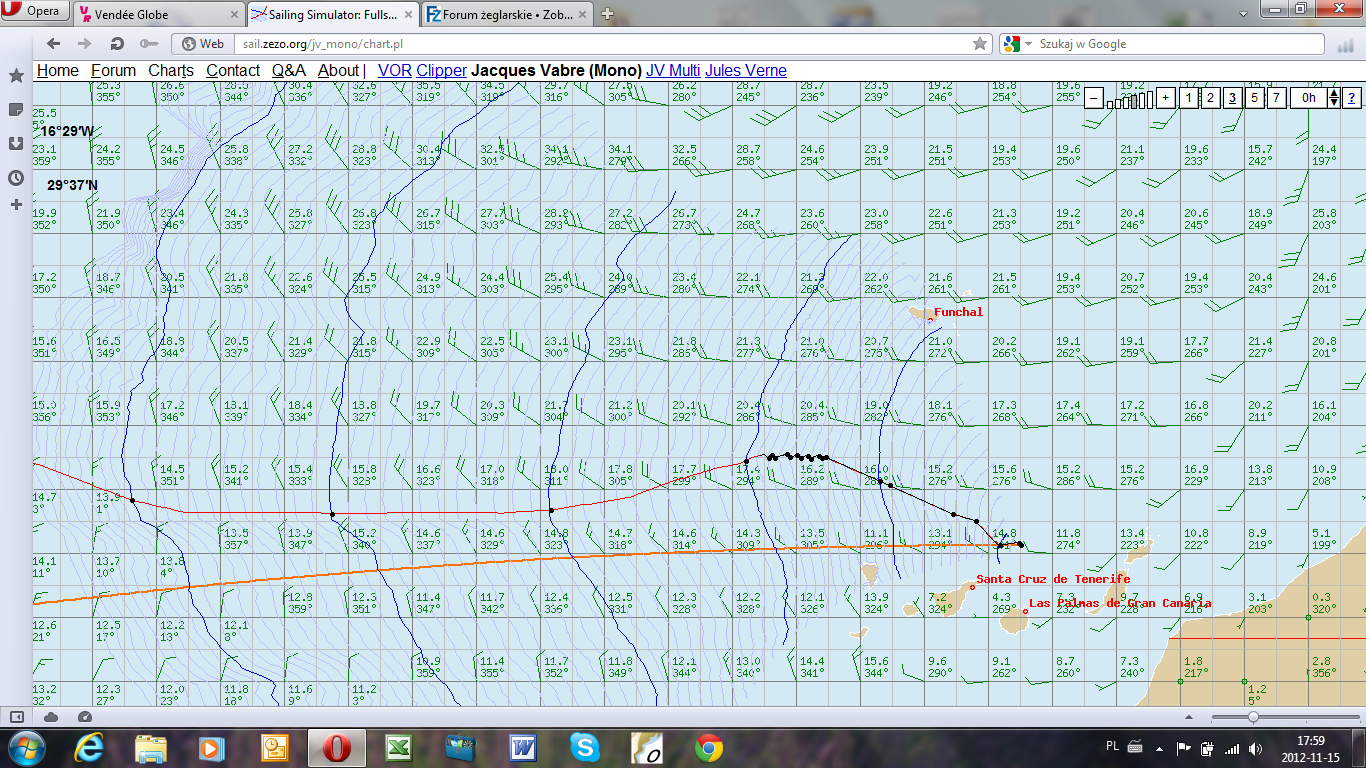Open the Opera main menu button
1366x768 pixels.
35,12
